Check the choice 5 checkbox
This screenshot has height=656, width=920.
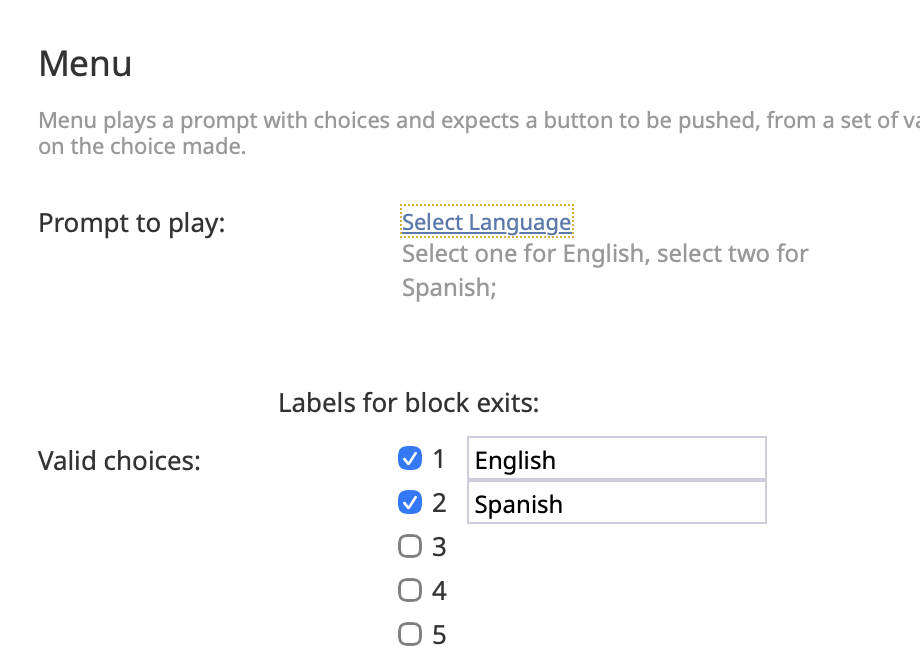point(409,635)
